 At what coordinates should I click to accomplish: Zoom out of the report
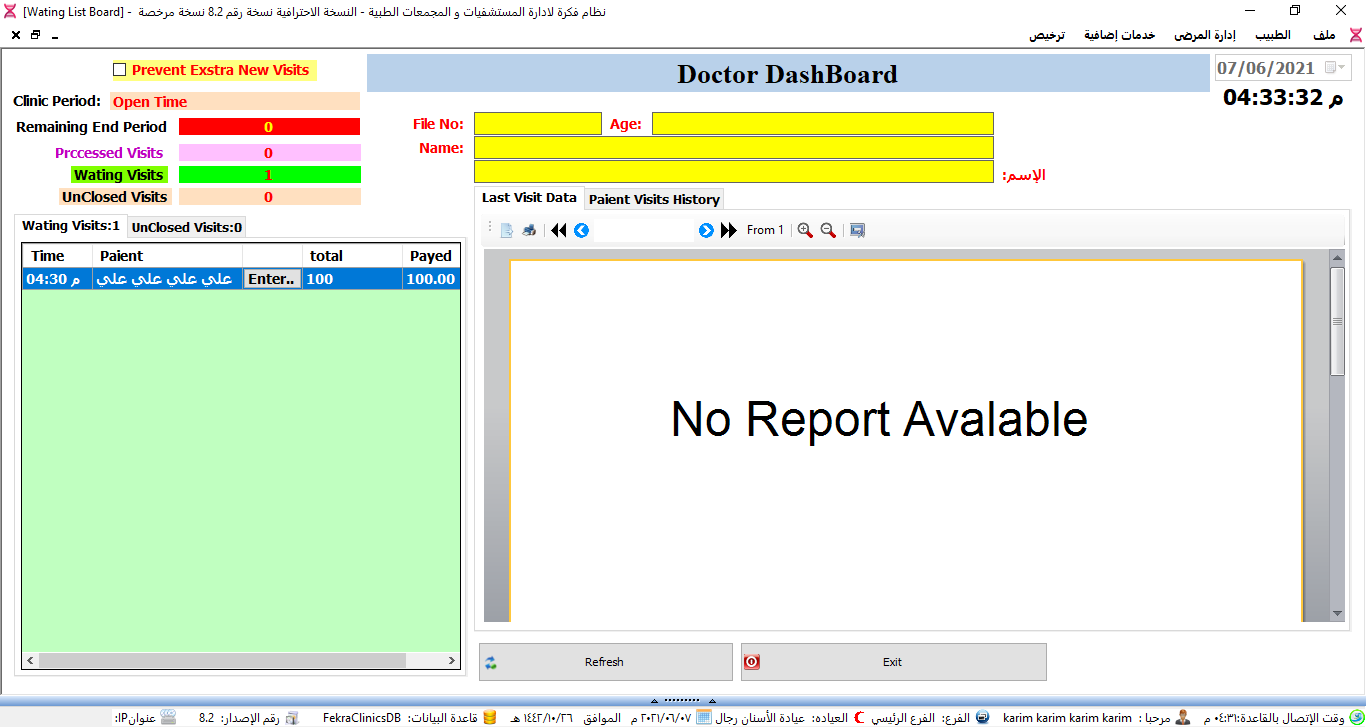click(828, 230)
